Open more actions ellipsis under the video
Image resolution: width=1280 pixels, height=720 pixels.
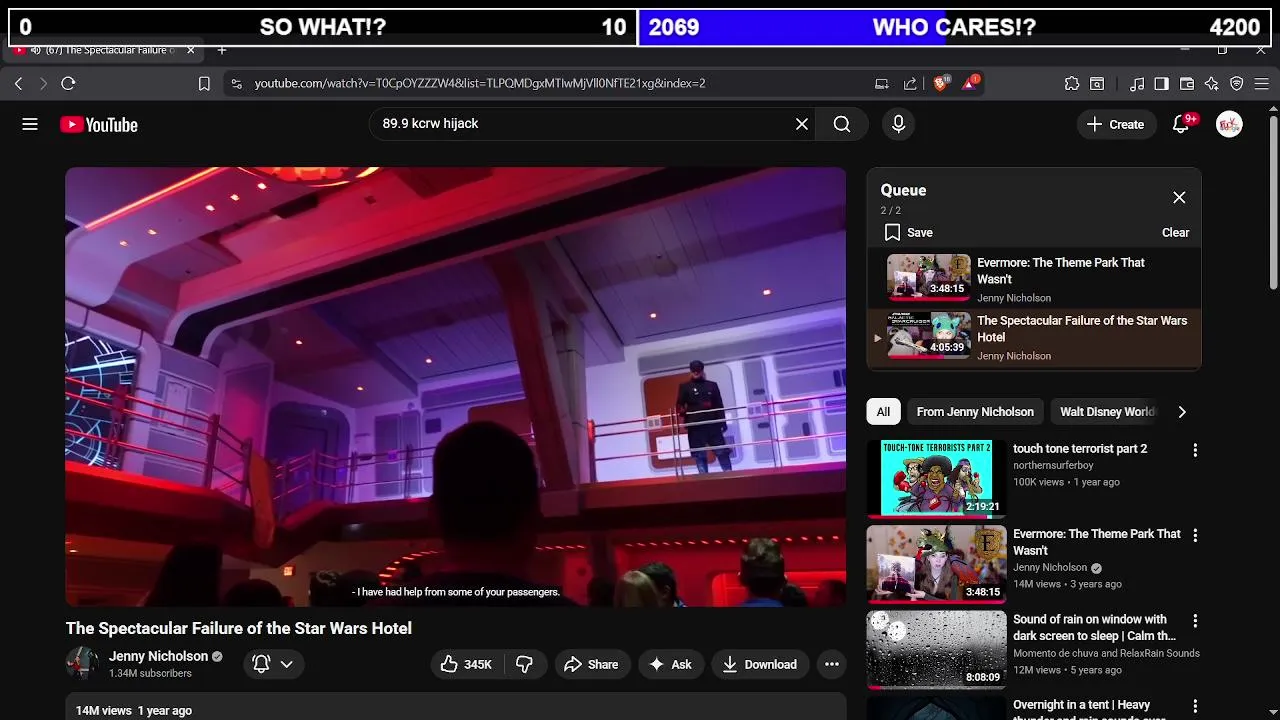(831, 664)
